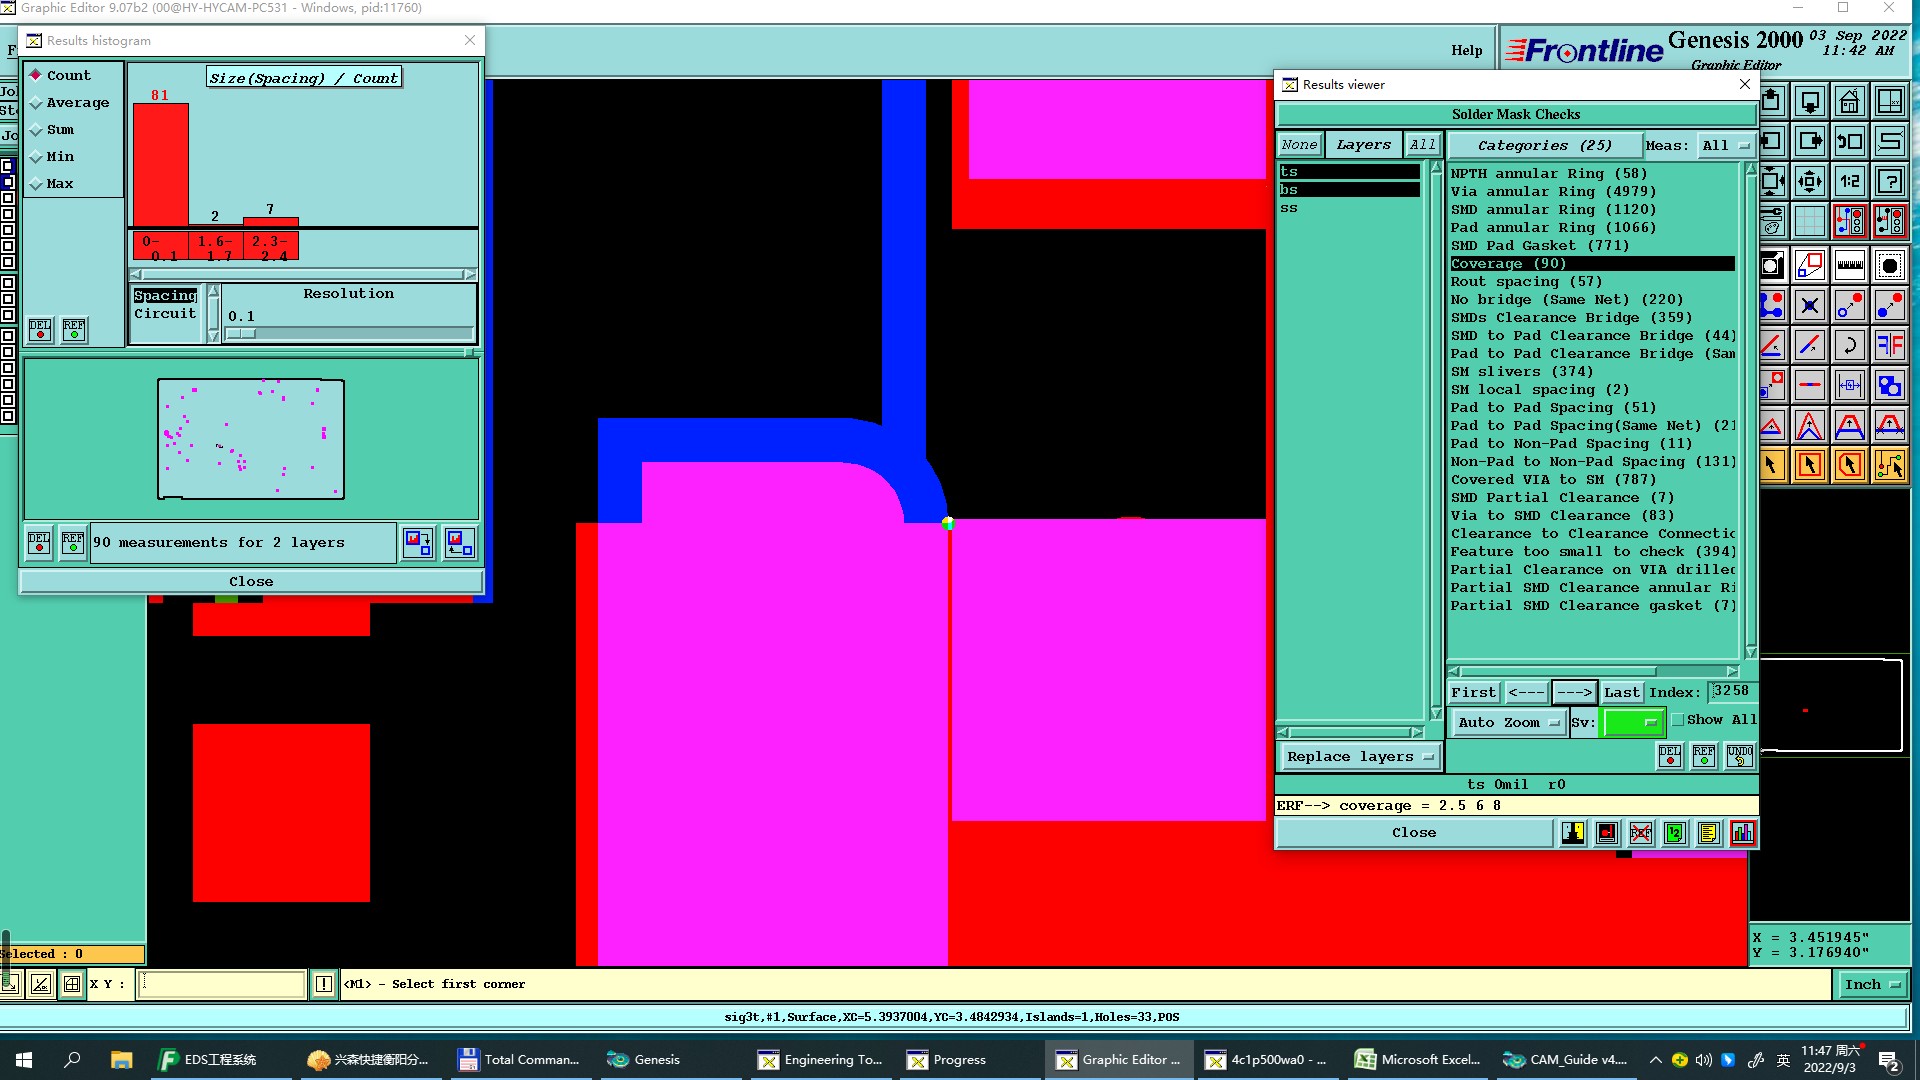Click the rotate feature tool icon
The height and width of the screenshot is (1080, 1920).
[x=1849, y=345]
